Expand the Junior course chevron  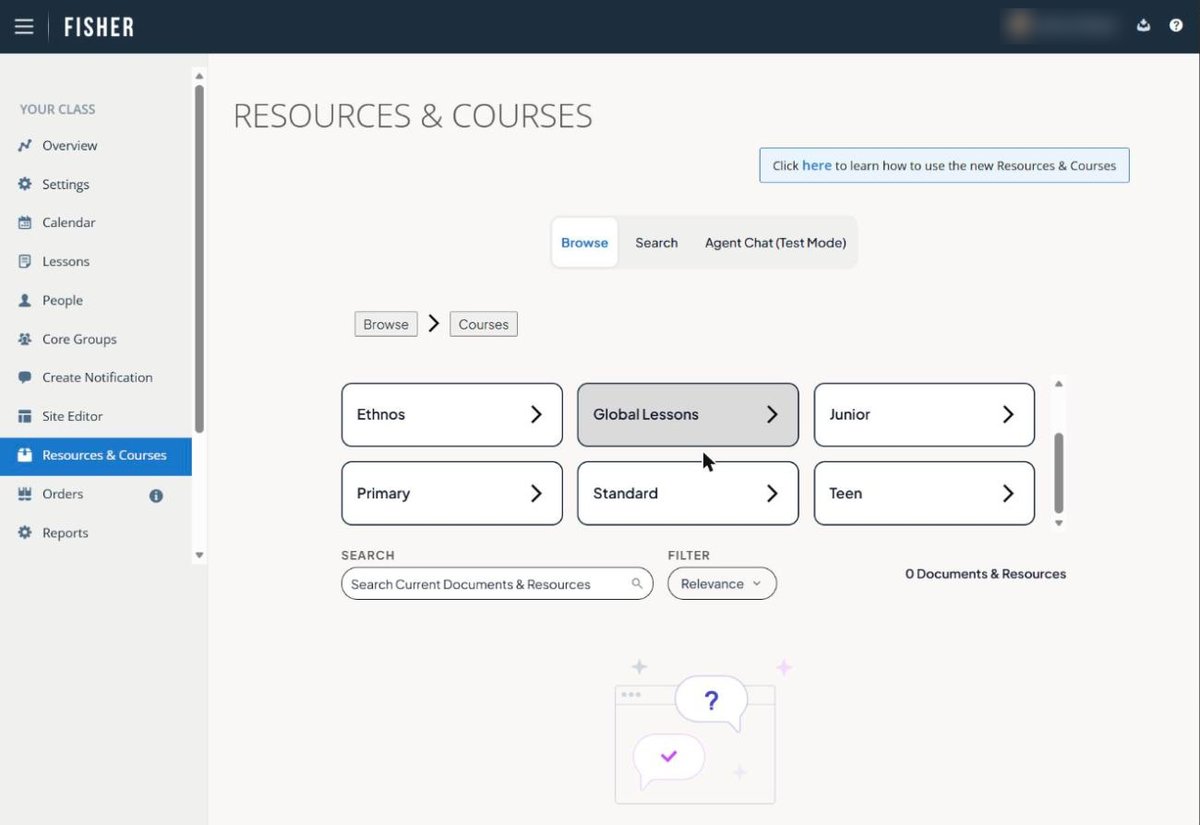pyautogui.click(x=1008, y=414)
